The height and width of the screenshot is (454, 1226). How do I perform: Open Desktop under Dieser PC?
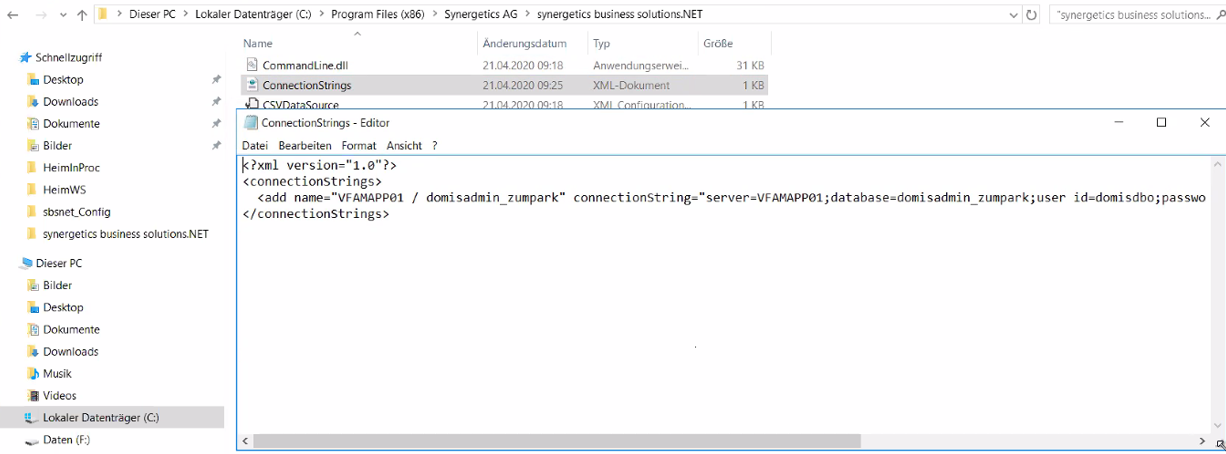63,308
